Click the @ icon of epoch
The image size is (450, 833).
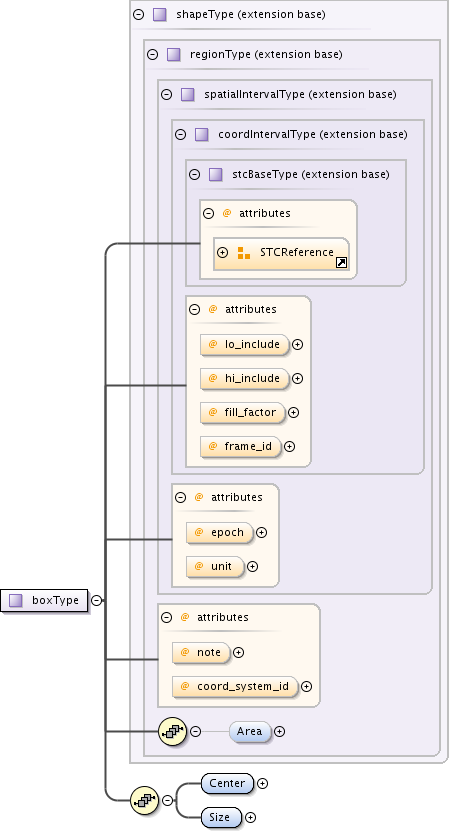click(x=199, y=532)
